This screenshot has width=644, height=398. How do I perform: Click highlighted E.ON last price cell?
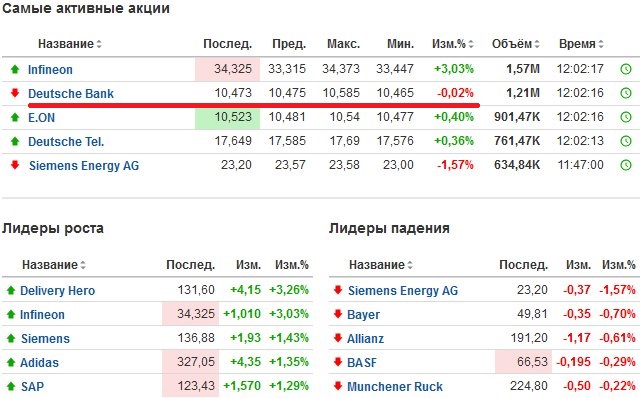pyautogui.click(x=227, y=117)
